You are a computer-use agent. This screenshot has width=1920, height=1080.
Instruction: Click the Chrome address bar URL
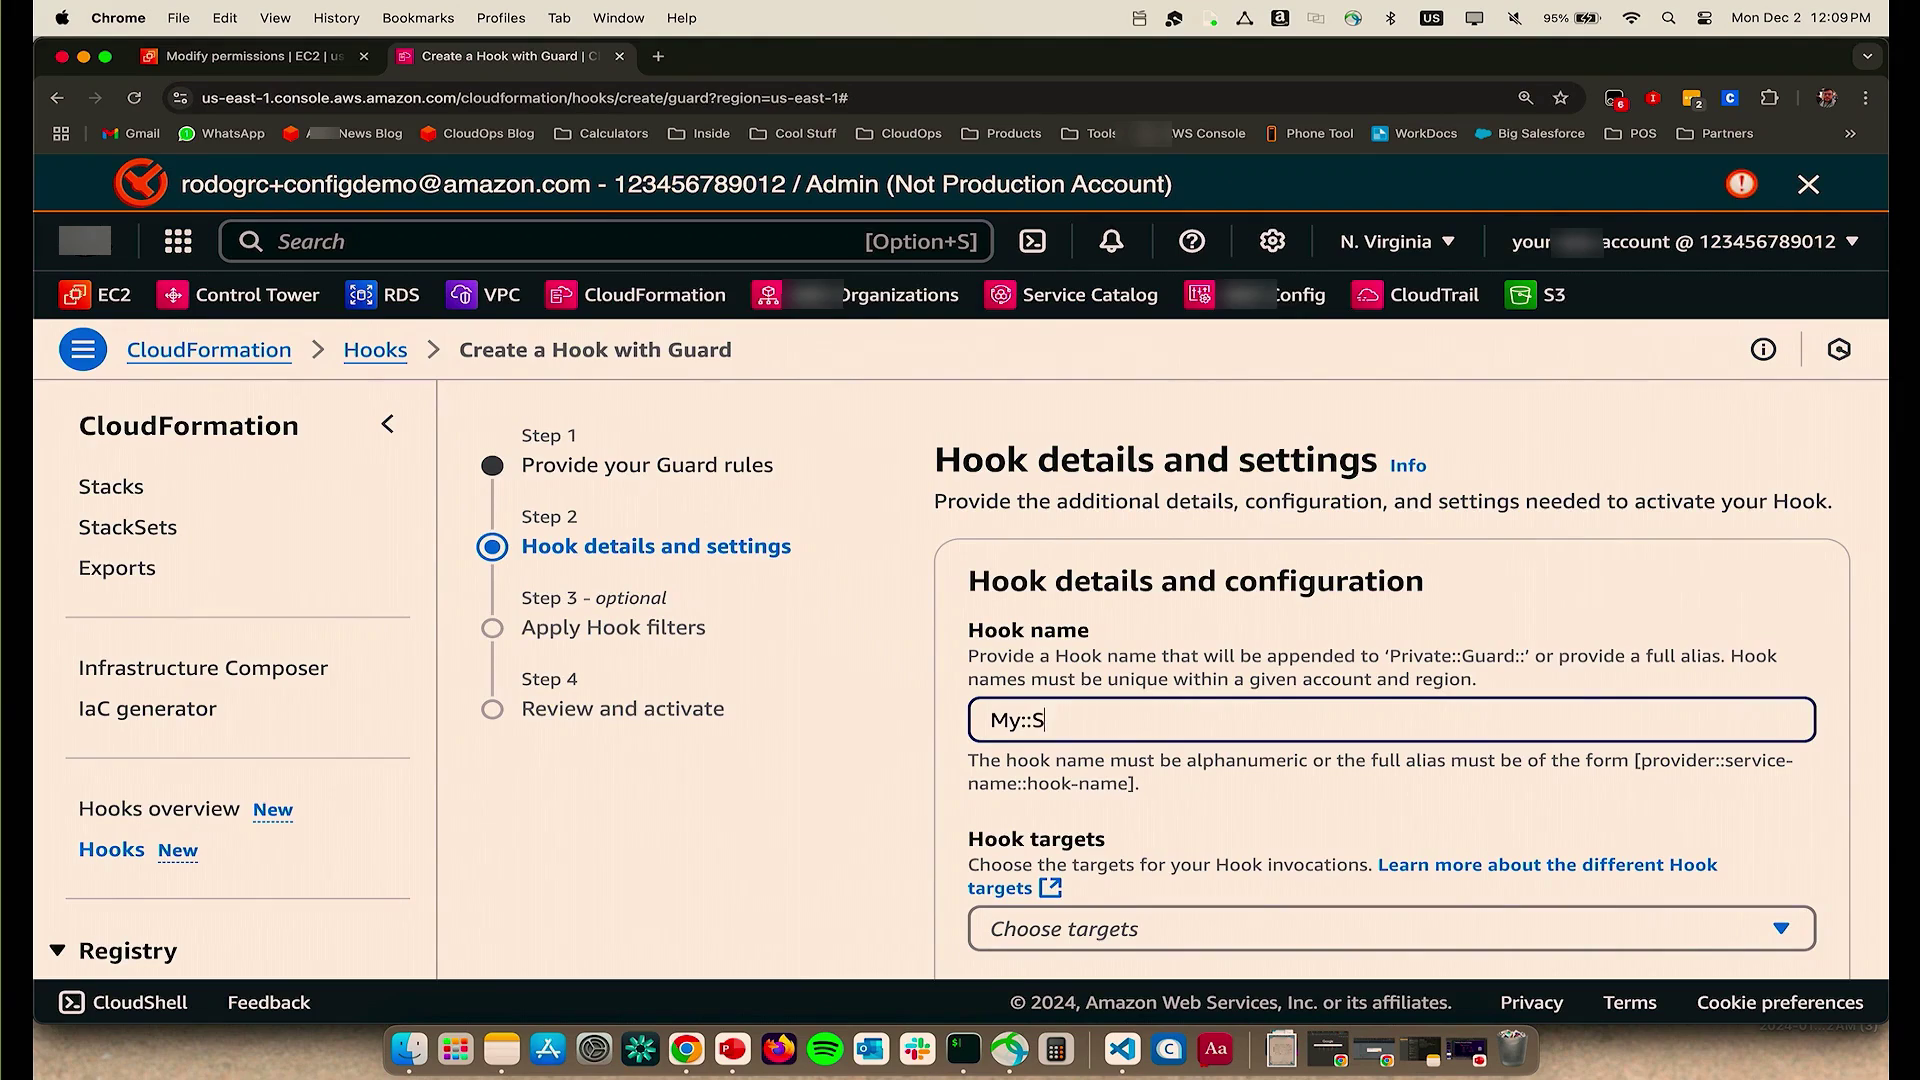tap(525, 98)
